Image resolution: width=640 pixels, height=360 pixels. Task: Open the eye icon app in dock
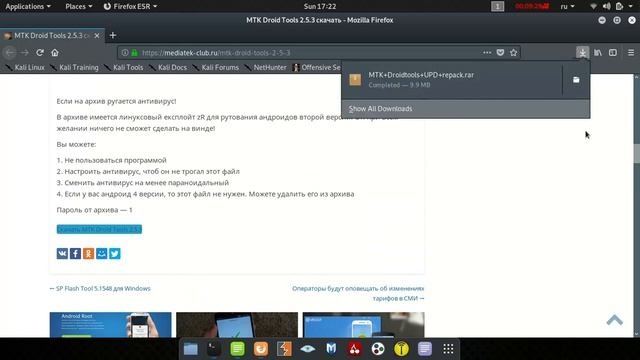pos(307,349)
